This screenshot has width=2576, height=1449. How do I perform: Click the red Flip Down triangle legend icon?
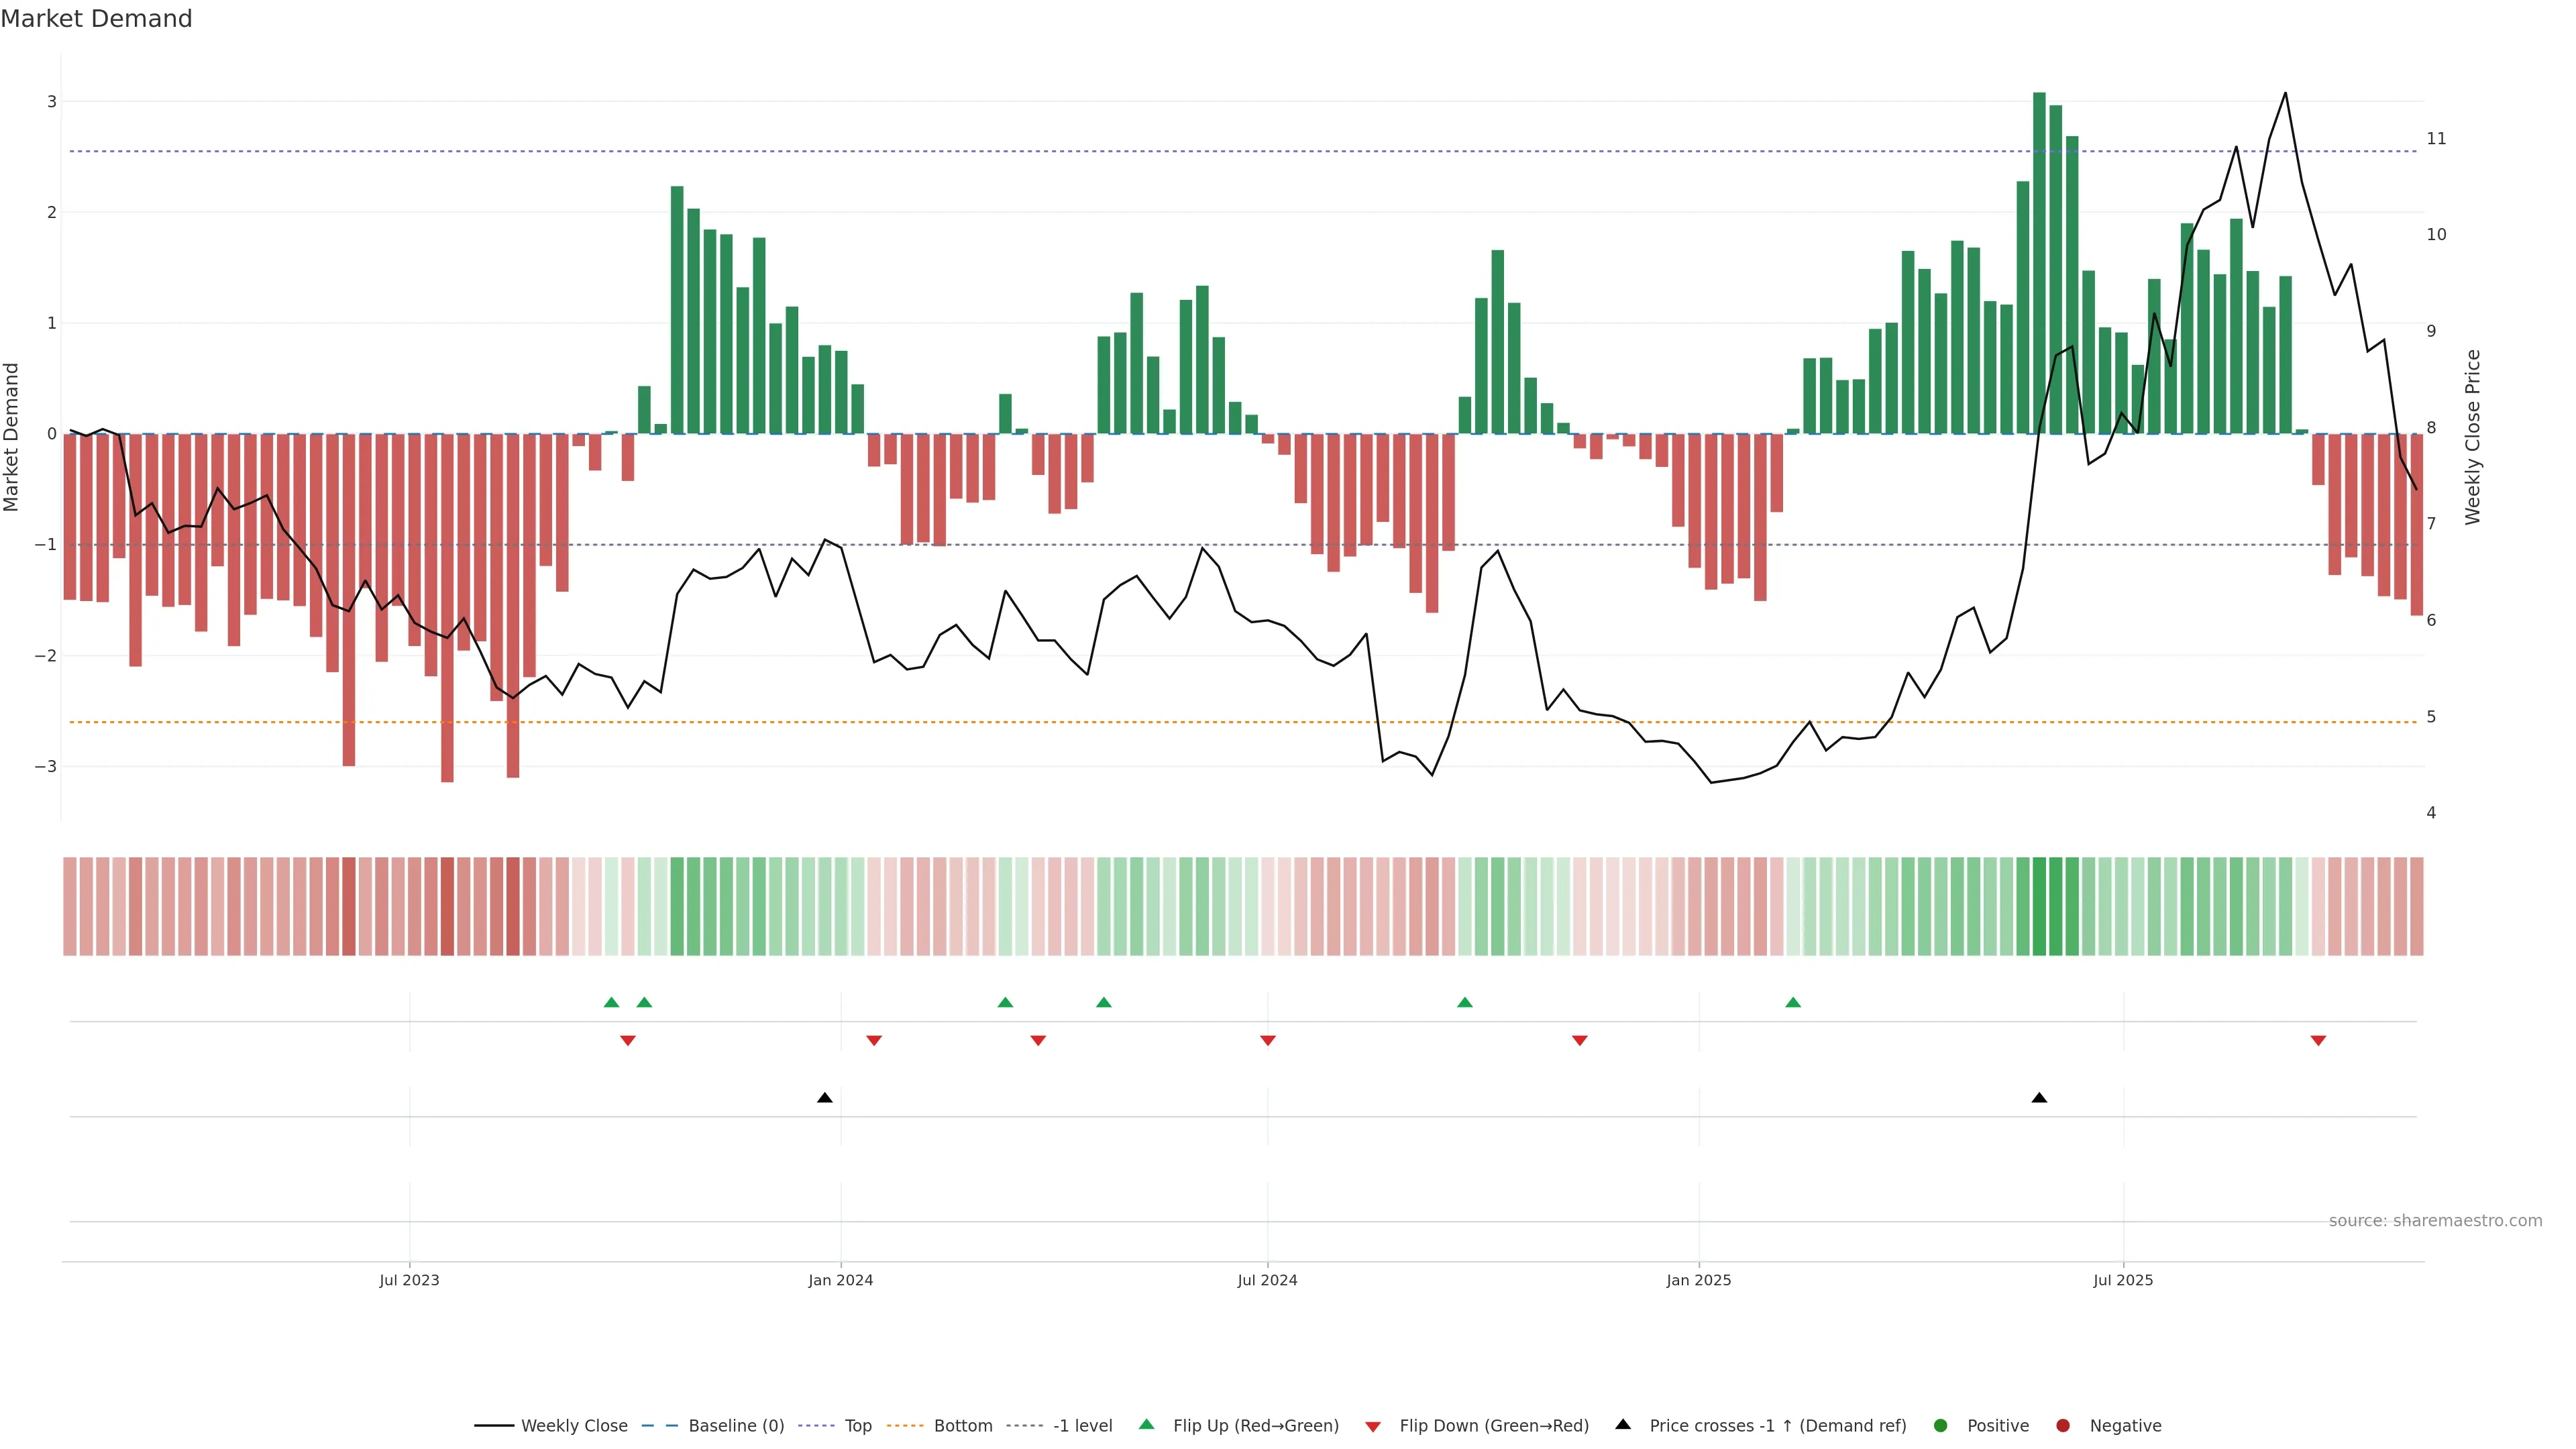[x=1373, y=1426]
